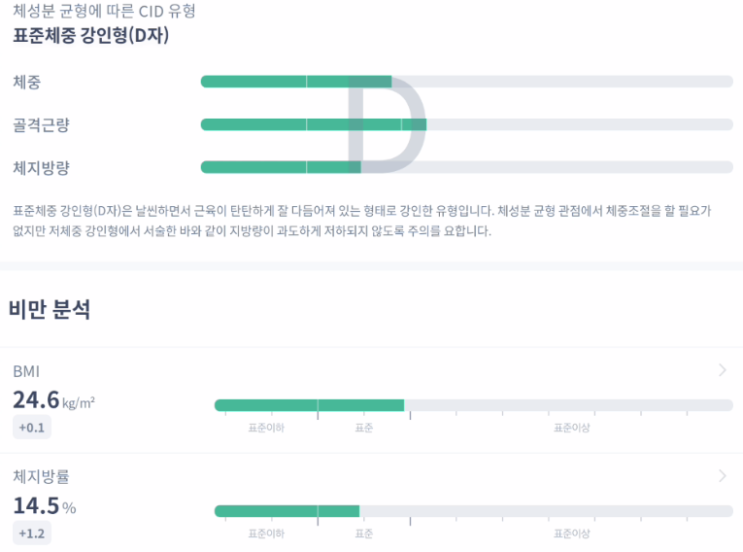Click the 14.5 % body fat value

45,506
